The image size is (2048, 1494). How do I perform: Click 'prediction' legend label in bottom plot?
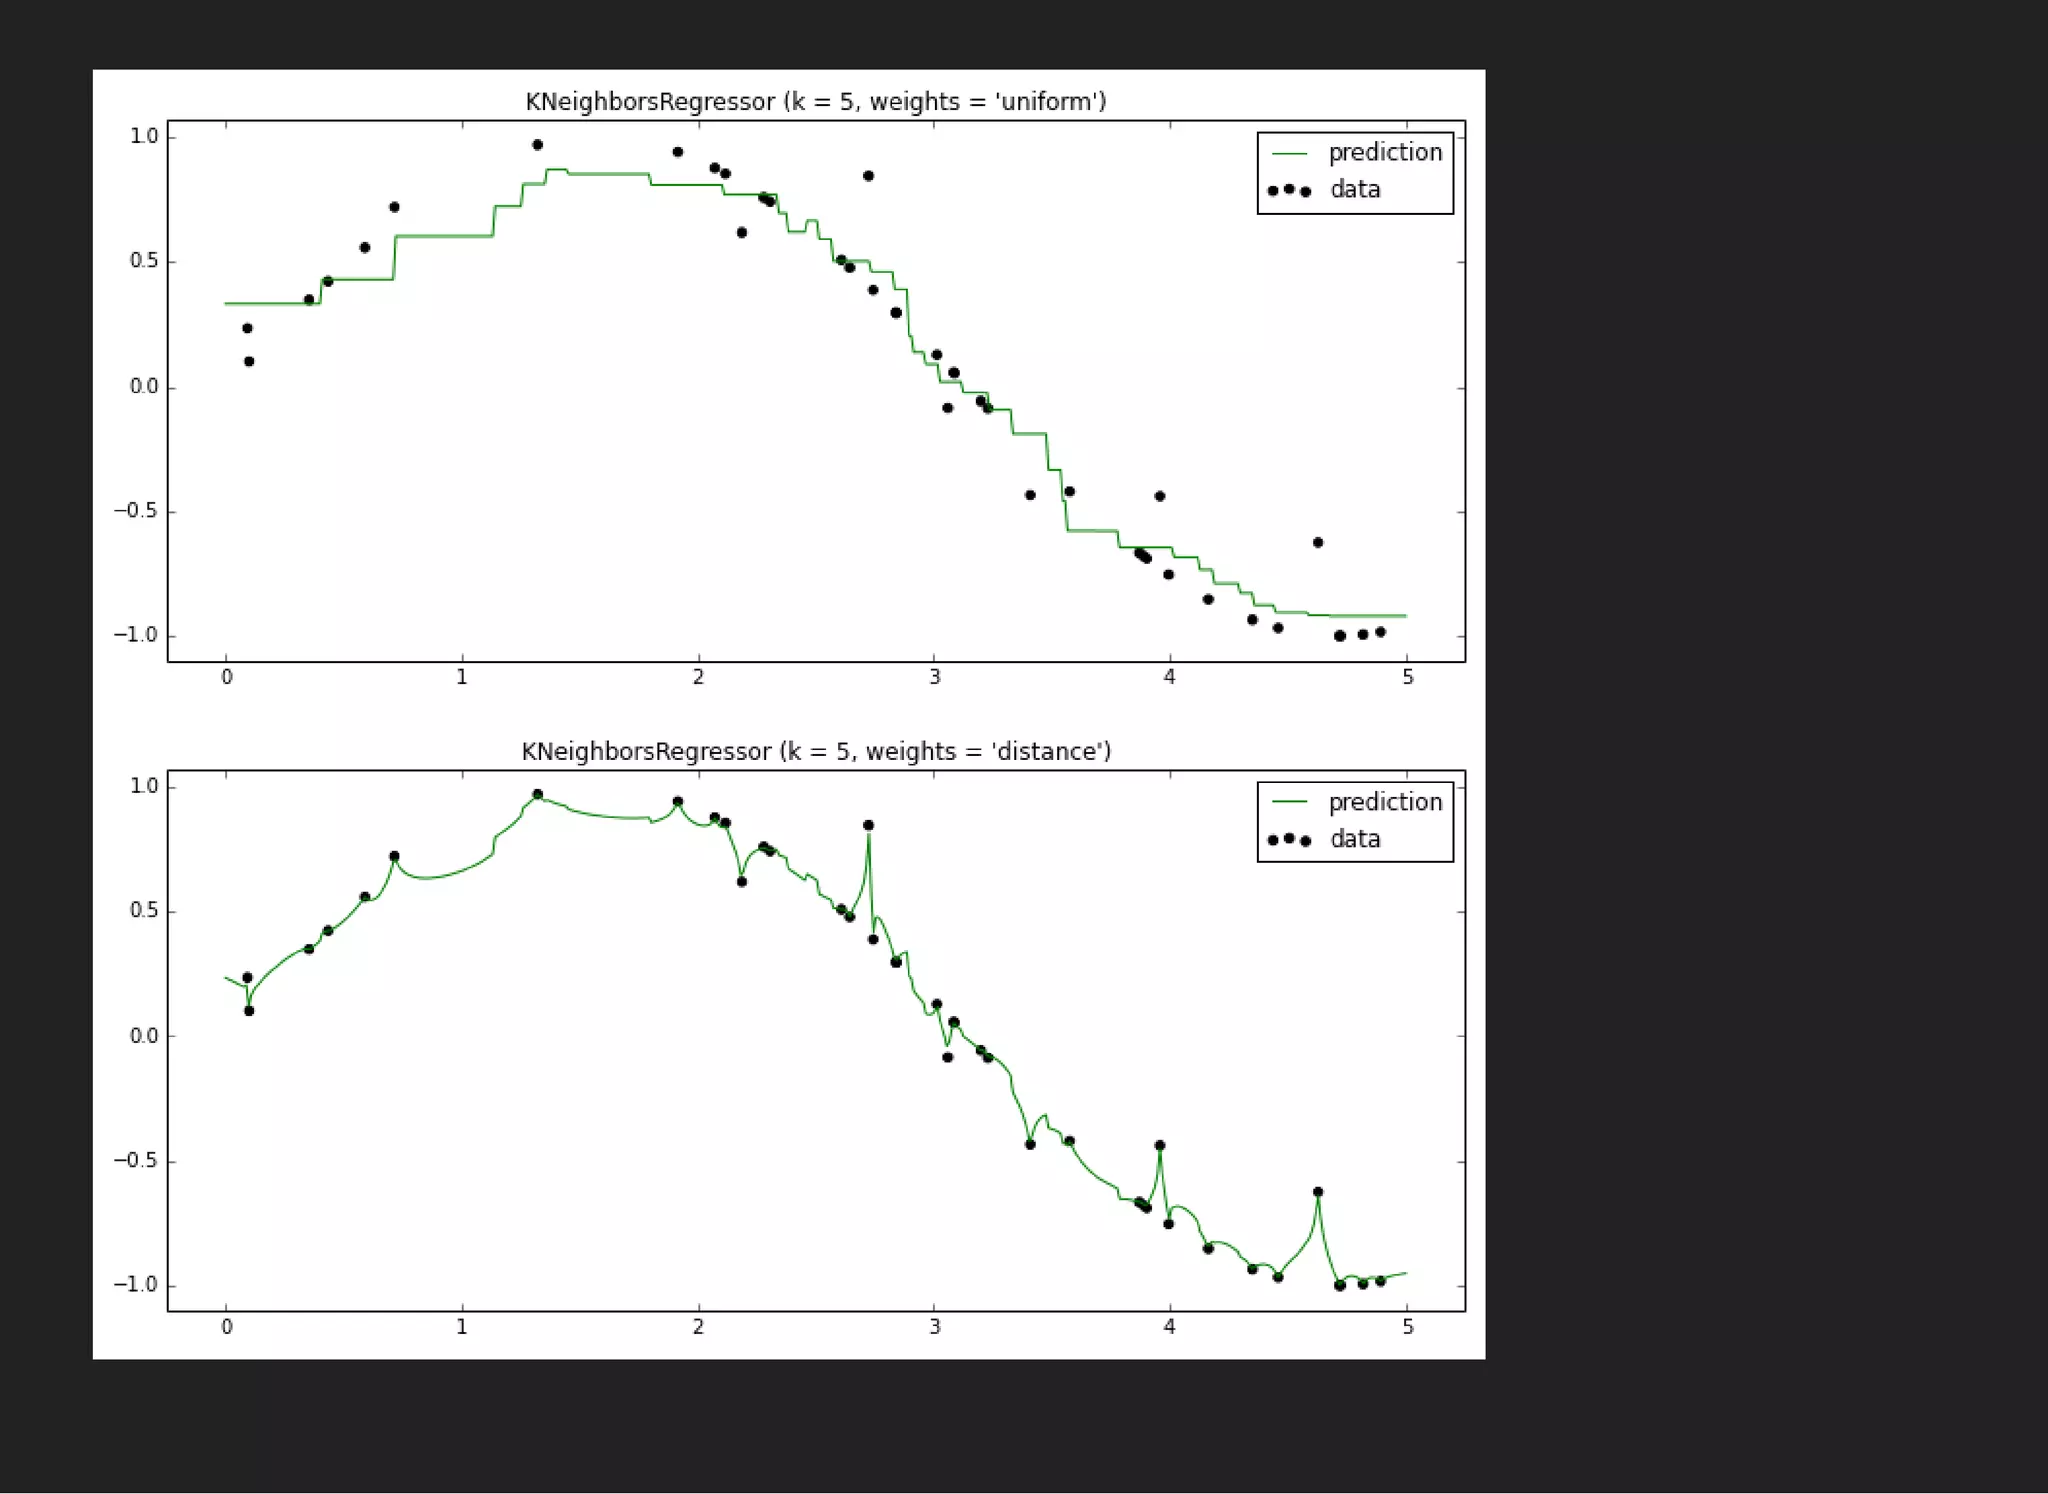point(1384,802)
